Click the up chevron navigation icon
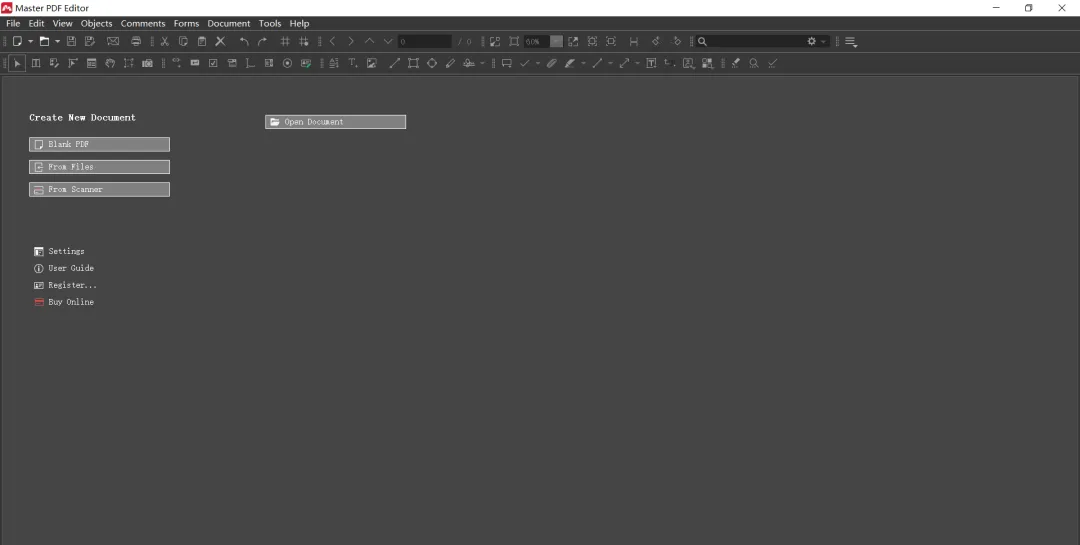This screenshot has width=1080, height=545. coord(369,41)
